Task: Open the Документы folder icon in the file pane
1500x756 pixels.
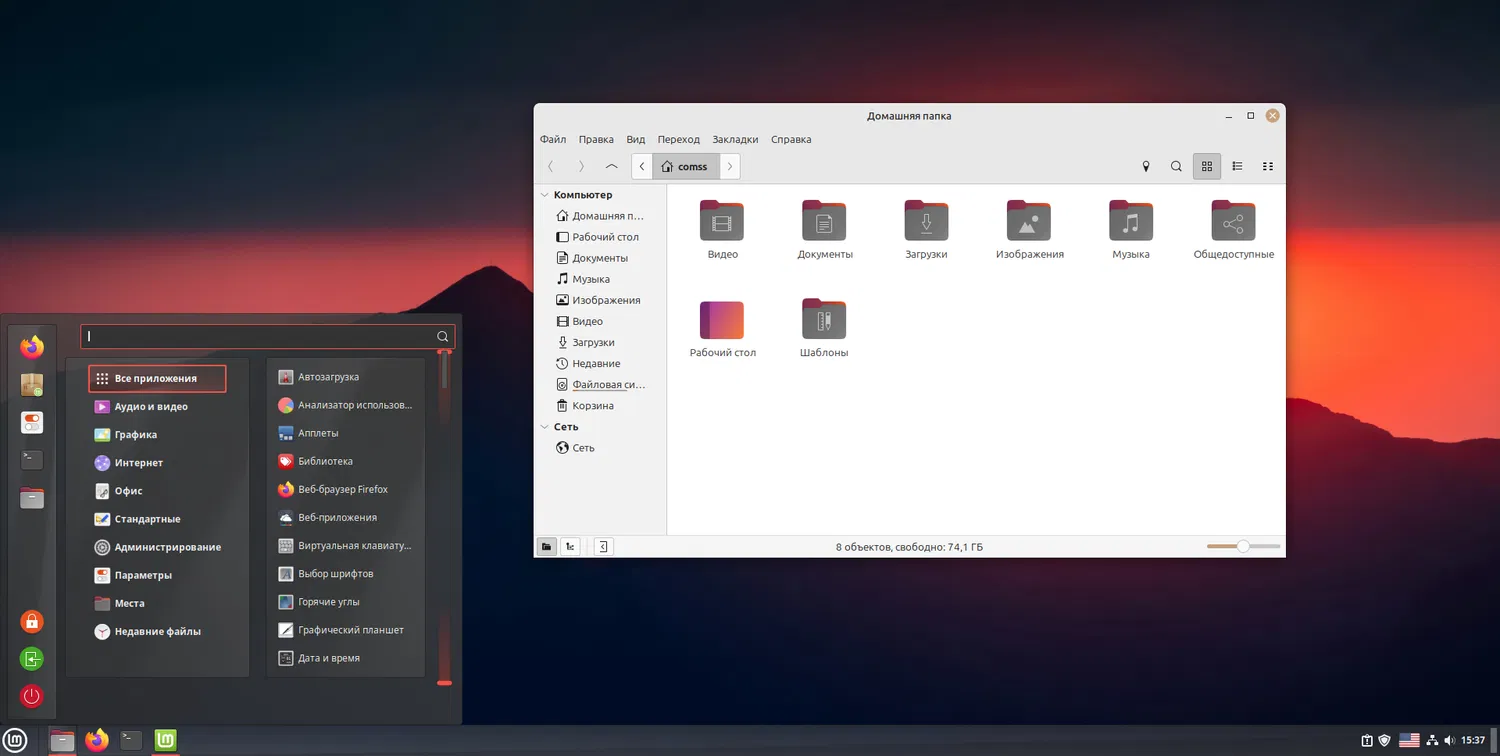Action: (x=824, y=221)
